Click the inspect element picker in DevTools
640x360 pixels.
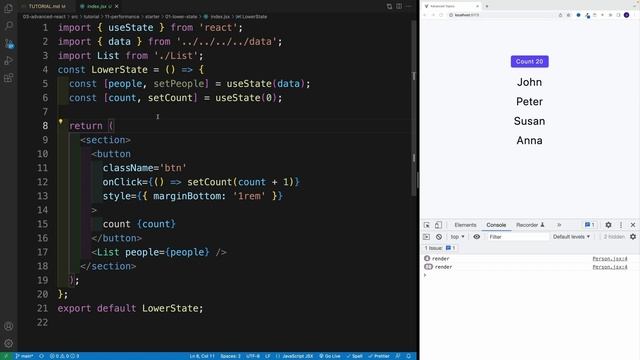pos(427,225)
